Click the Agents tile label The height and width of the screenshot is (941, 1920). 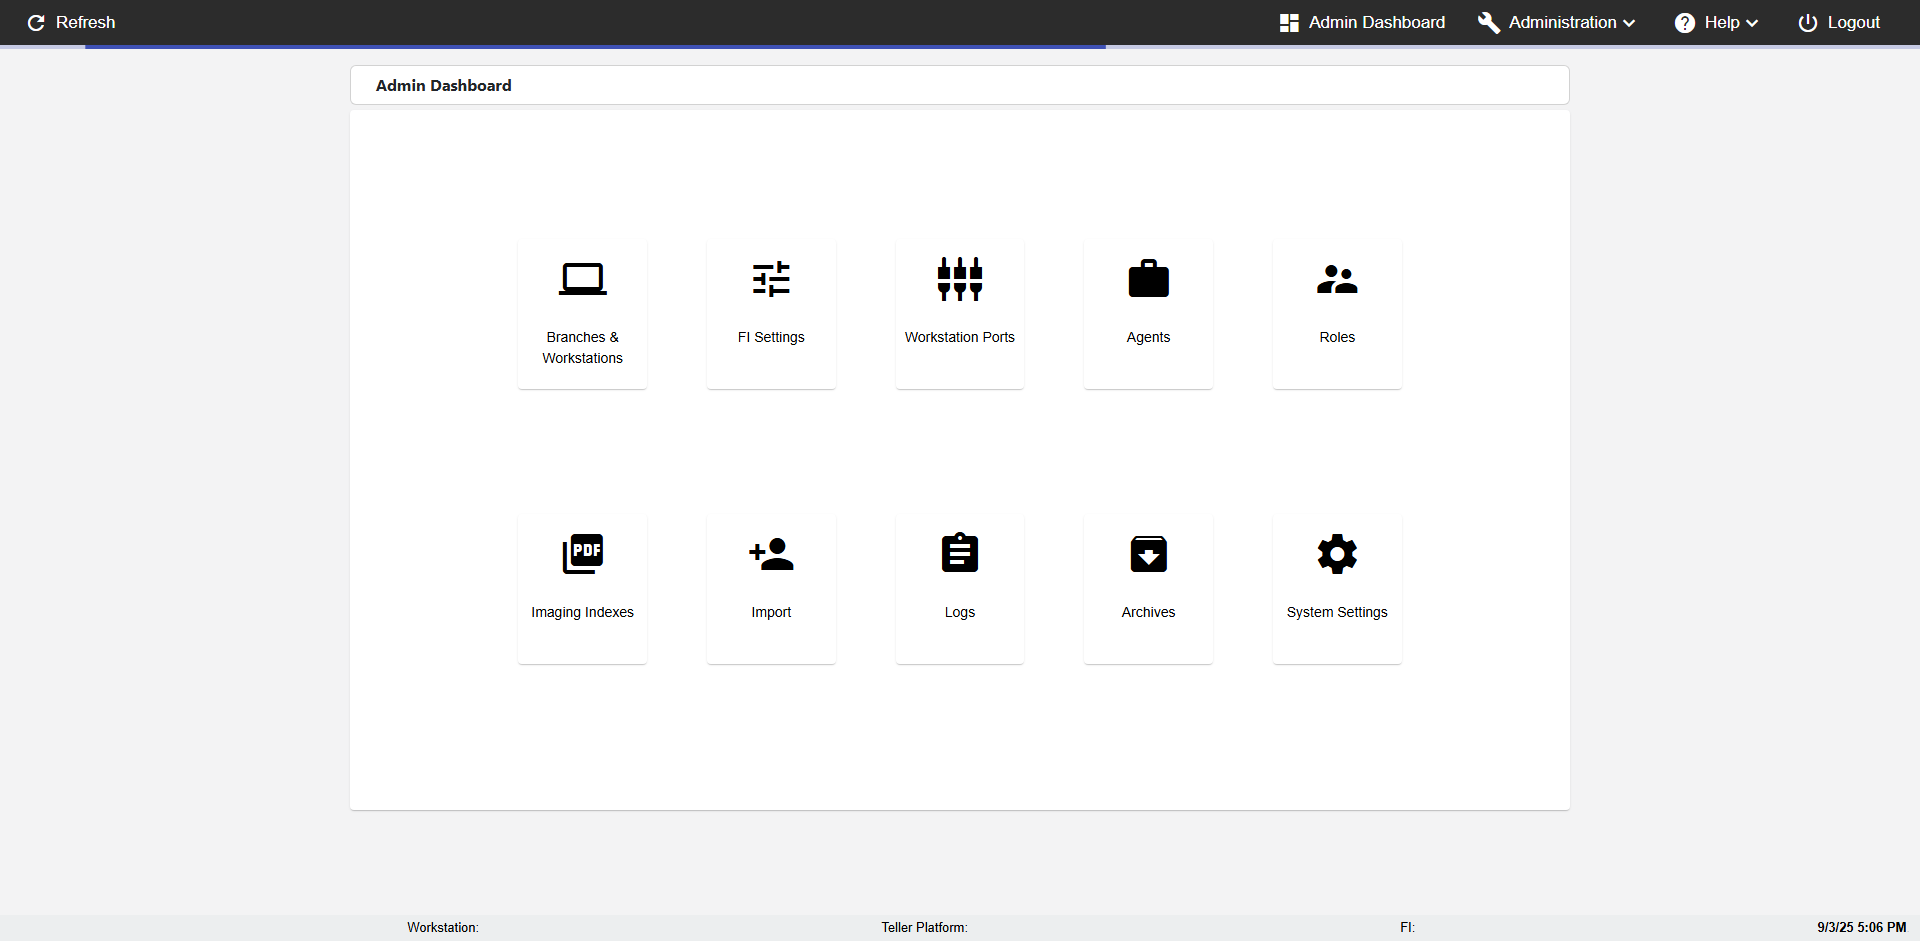pos(1148,337)
